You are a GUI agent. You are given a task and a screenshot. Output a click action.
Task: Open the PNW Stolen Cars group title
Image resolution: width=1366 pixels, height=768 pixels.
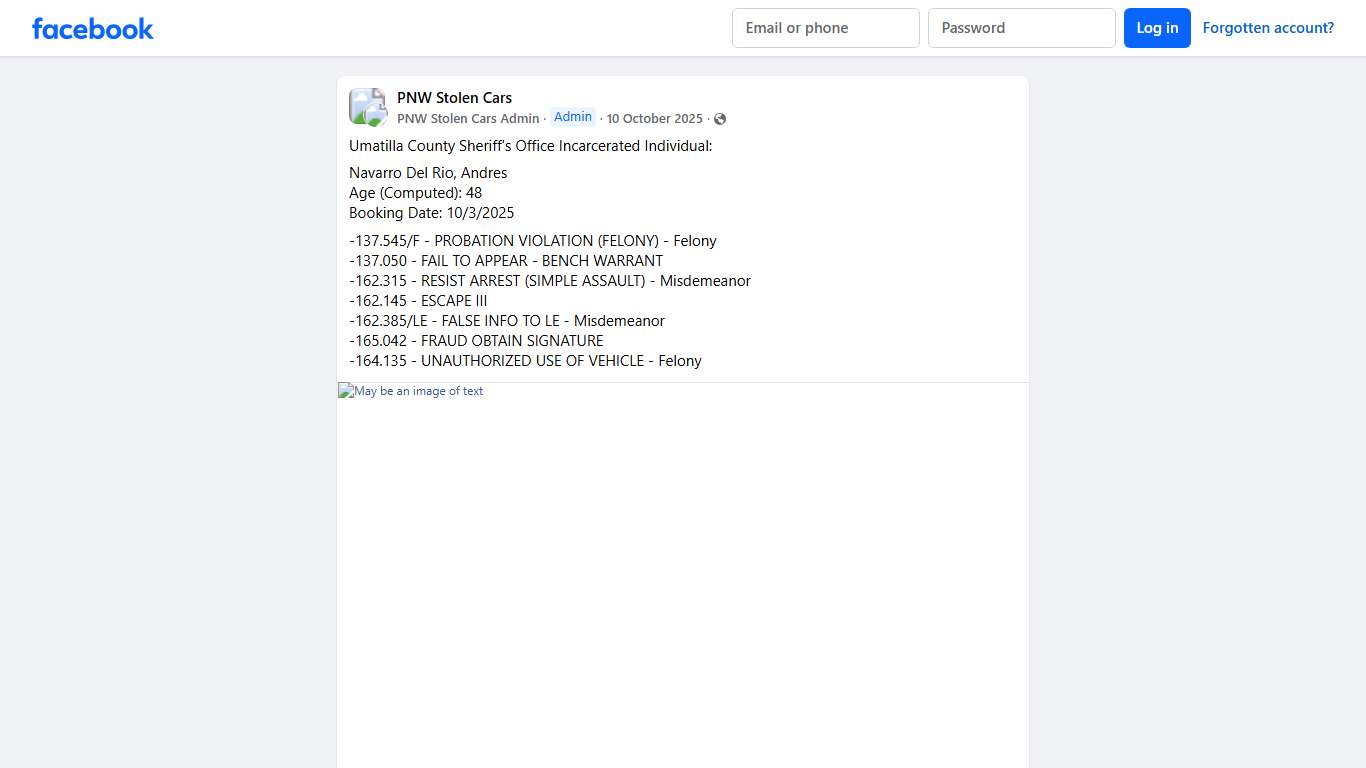pos(454,97)
